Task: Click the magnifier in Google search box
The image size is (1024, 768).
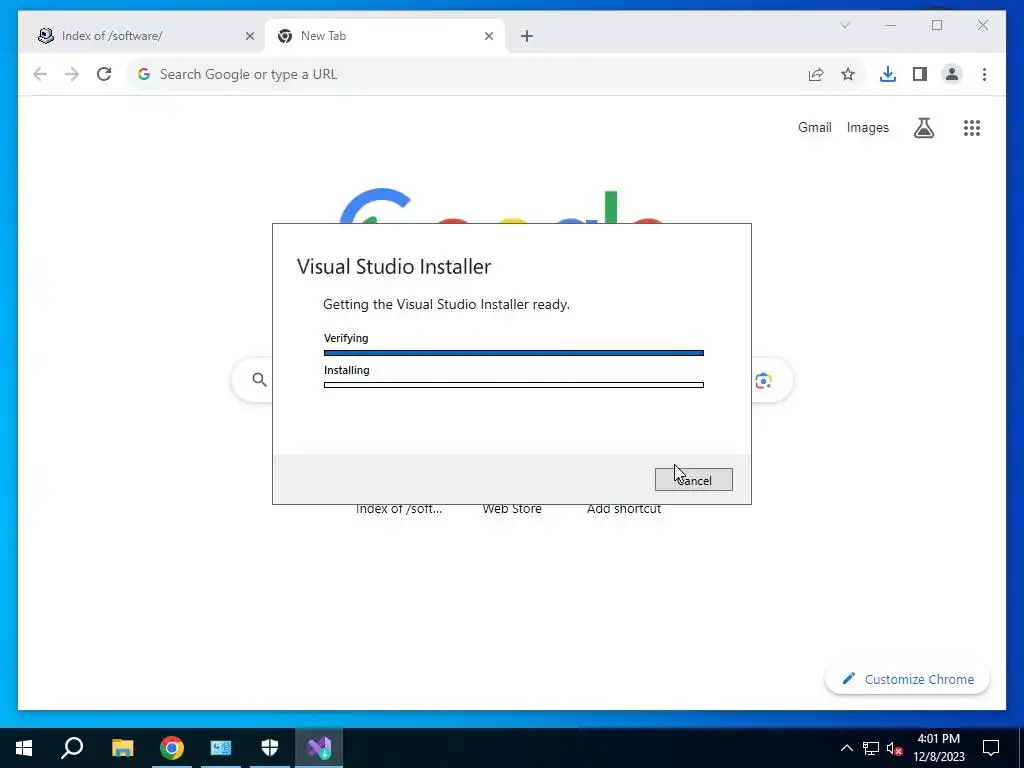Action: (x=259, y=379)
